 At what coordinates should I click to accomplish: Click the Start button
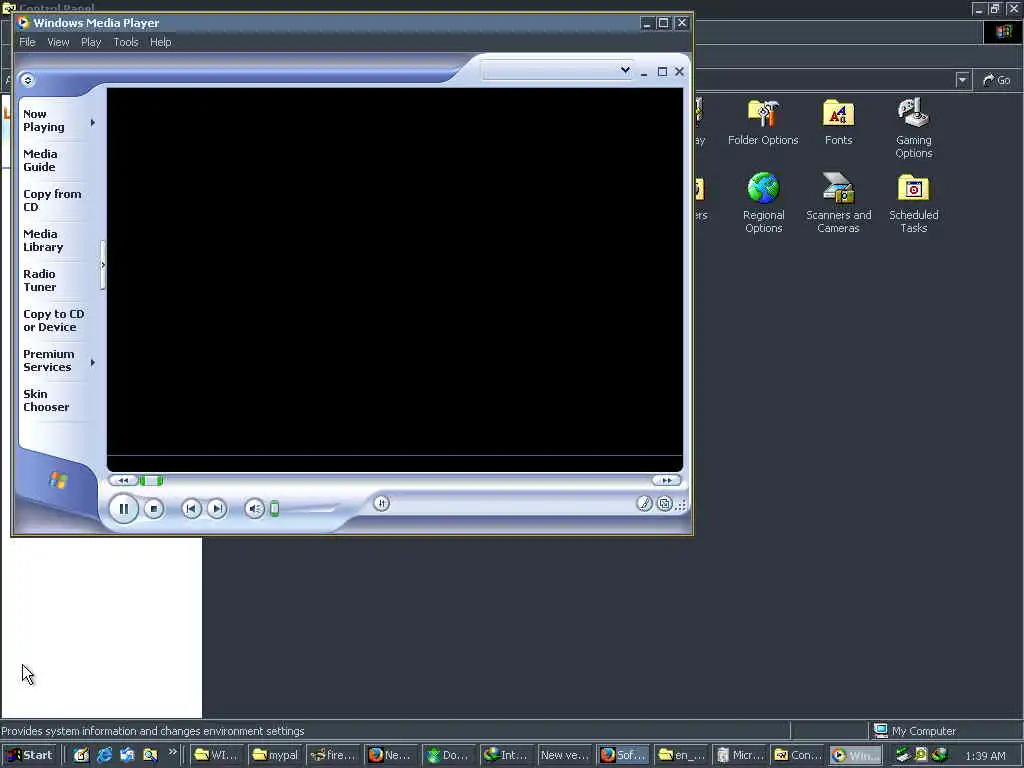pyautogui.click(x=31, y=755)
